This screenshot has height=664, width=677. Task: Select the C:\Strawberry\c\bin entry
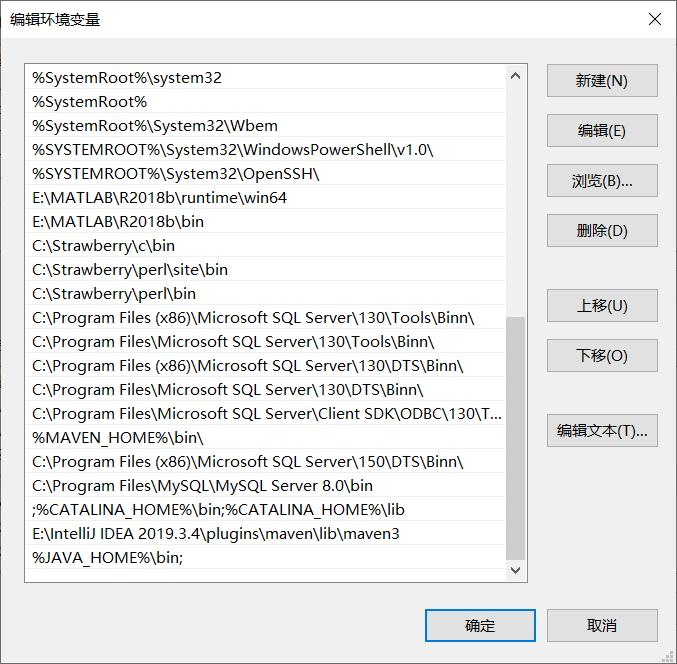pos(265,246)
